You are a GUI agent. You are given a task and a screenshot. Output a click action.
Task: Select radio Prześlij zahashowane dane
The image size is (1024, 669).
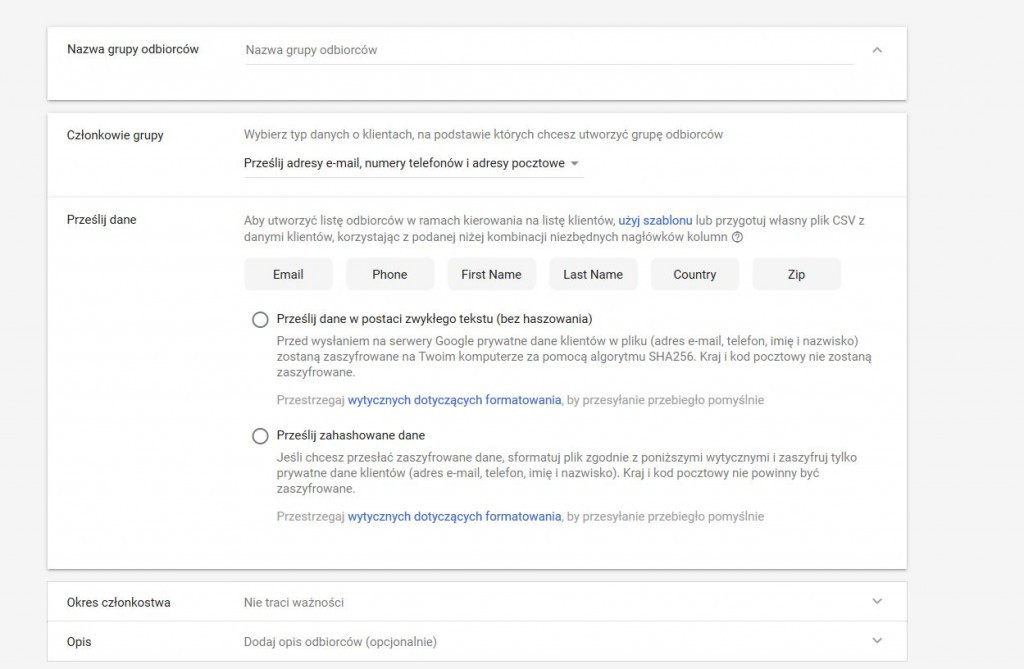(260, 436)
